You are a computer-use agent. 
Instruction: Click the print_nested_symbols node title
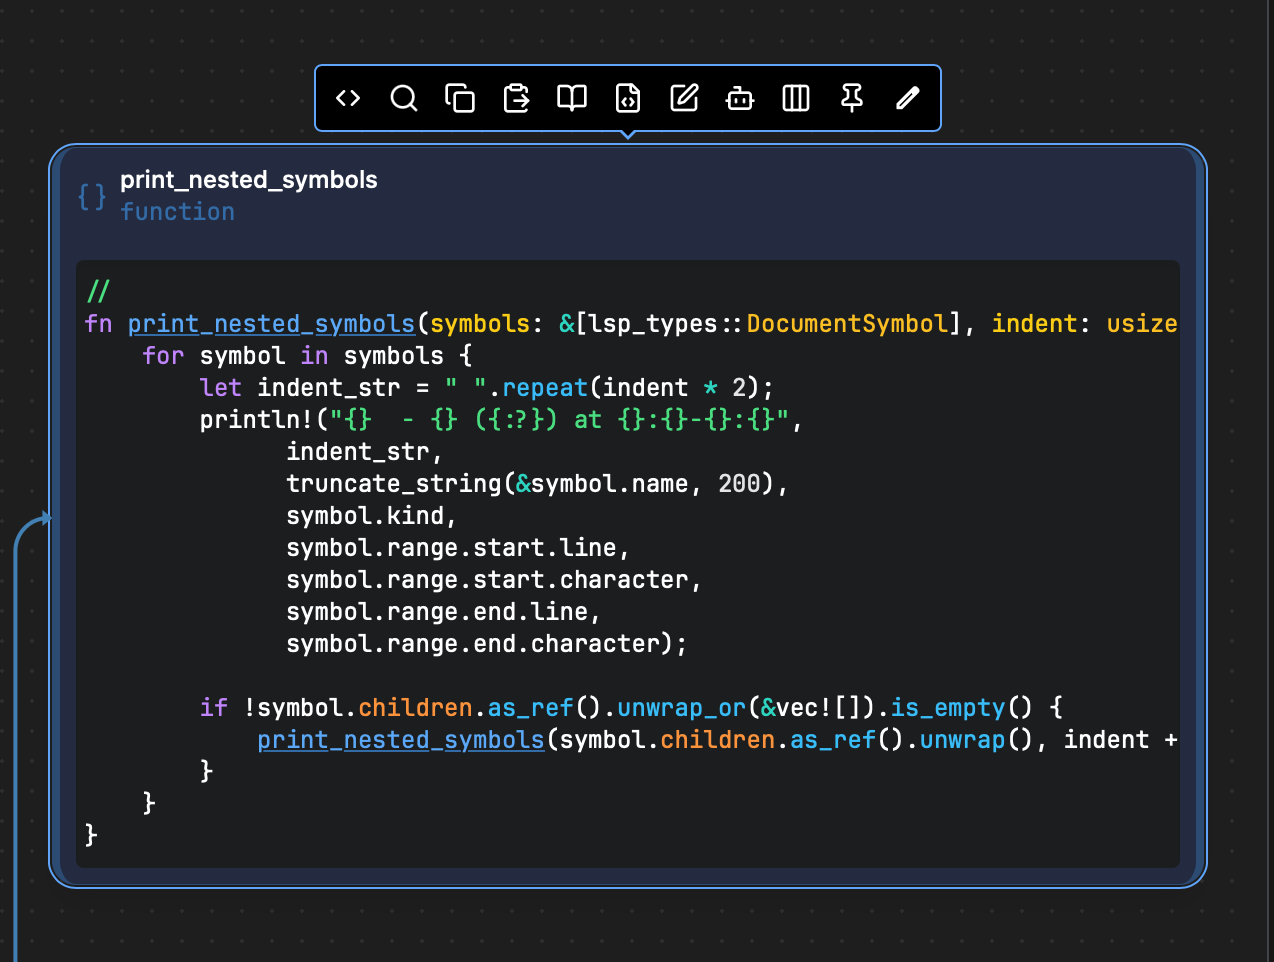click(x=249, y=180)
